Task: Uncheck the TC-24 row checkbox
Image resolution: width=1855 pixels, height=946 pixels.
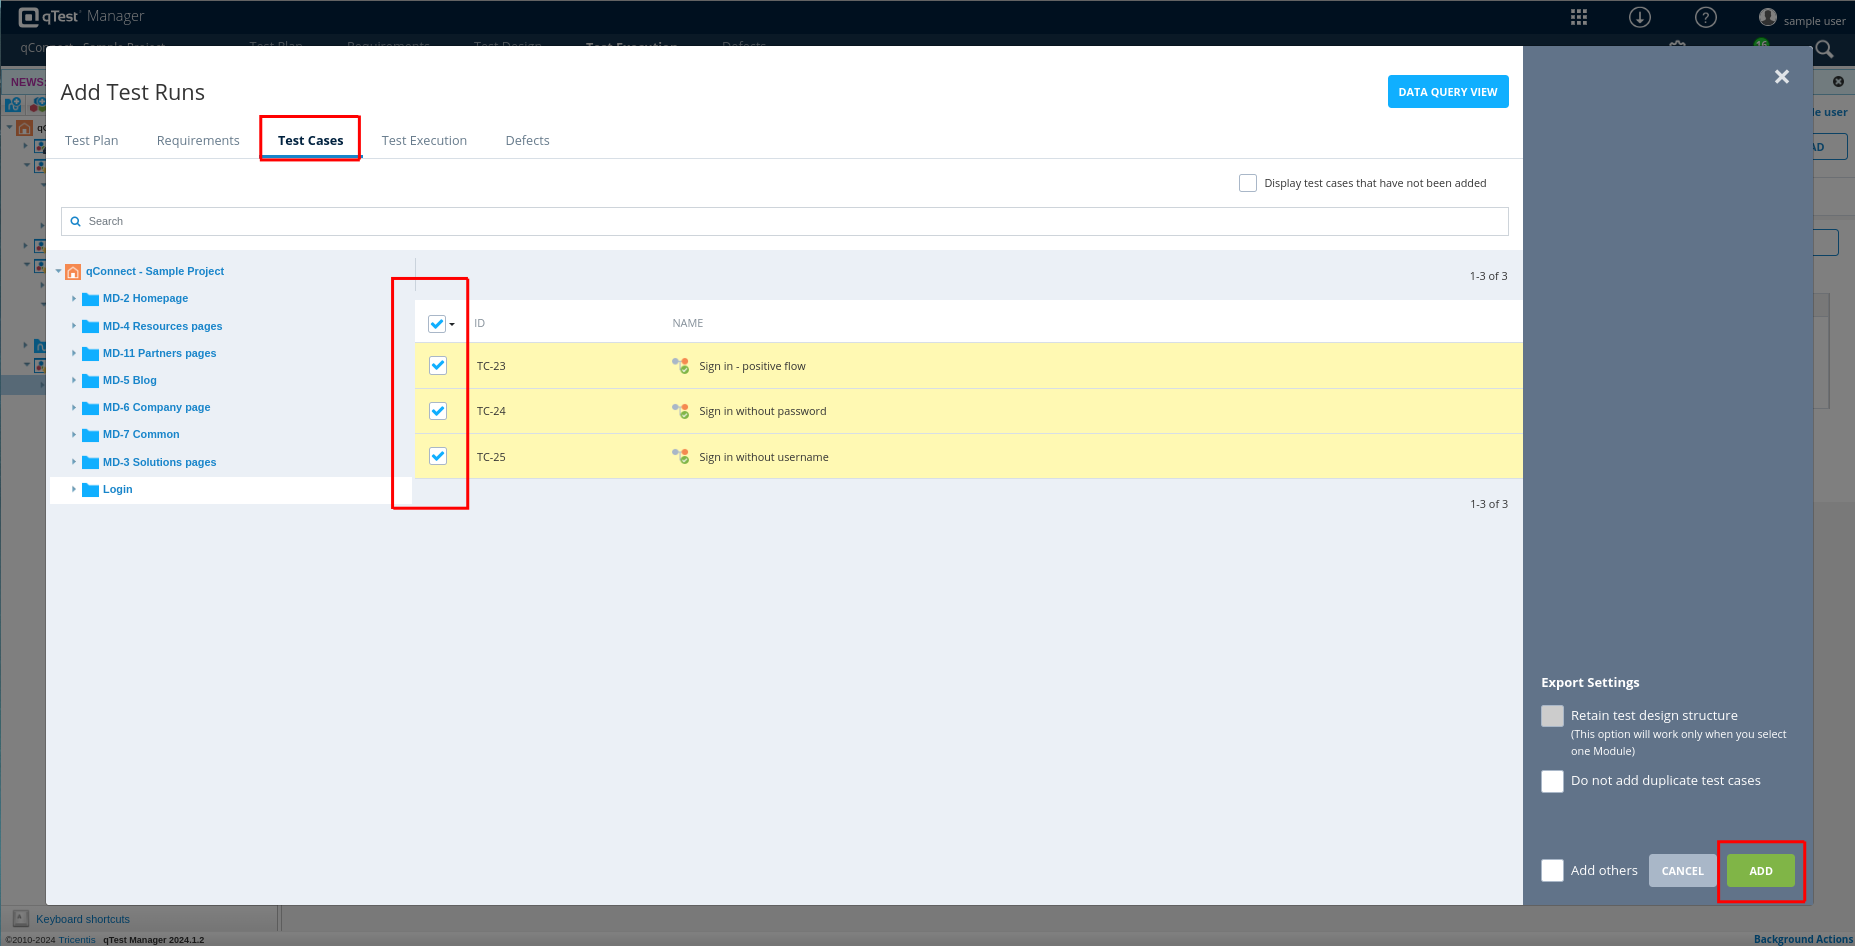Action: point(438,411)
